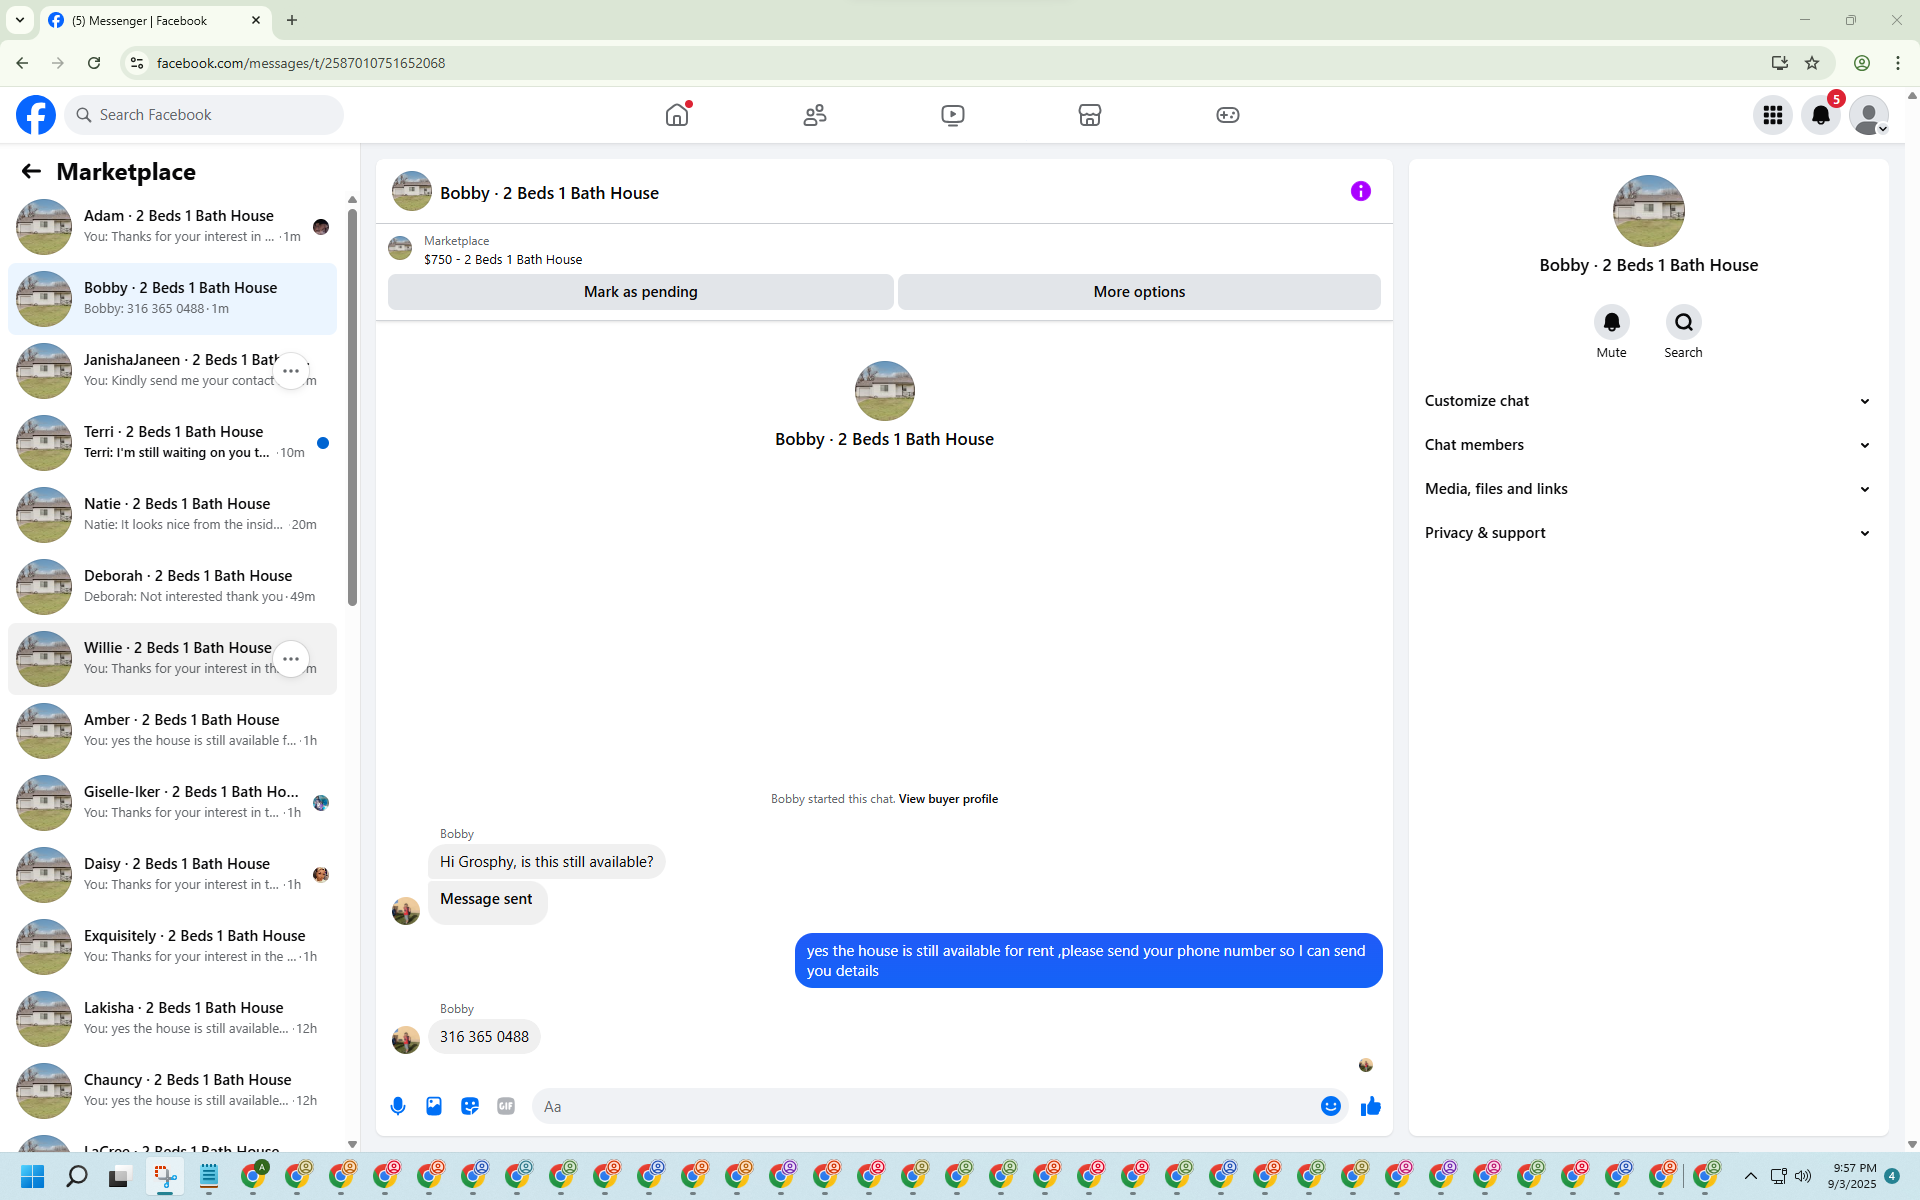Click the message bubble 316 365 0488

click(484, 1037)
